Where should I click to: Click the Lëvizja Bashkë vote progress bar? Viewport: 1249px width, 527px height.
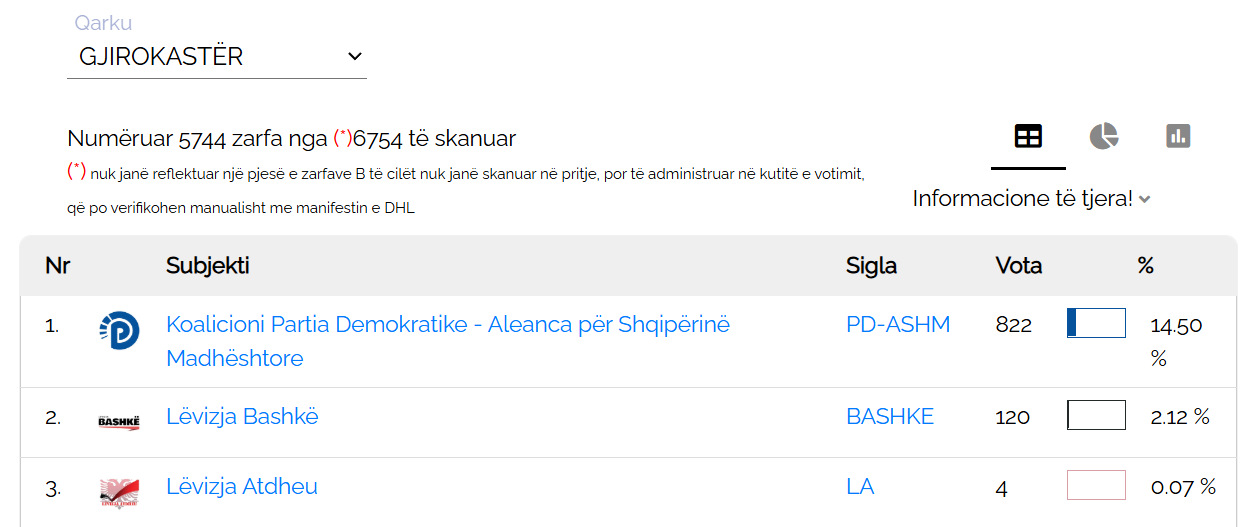click(1096, 415)
